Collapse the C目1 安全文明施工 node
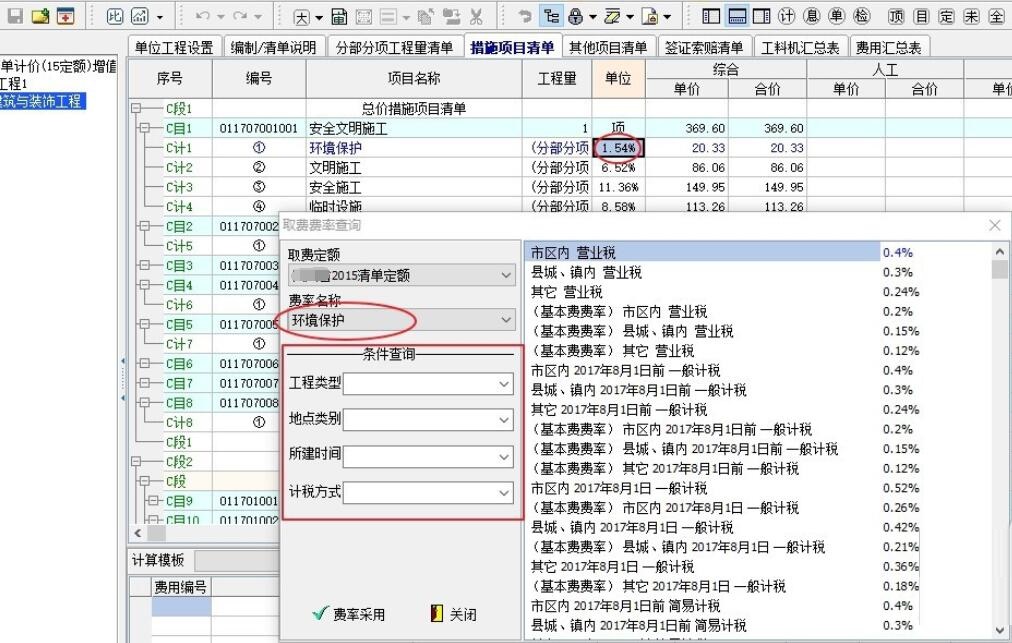 [x=145, y=128]
